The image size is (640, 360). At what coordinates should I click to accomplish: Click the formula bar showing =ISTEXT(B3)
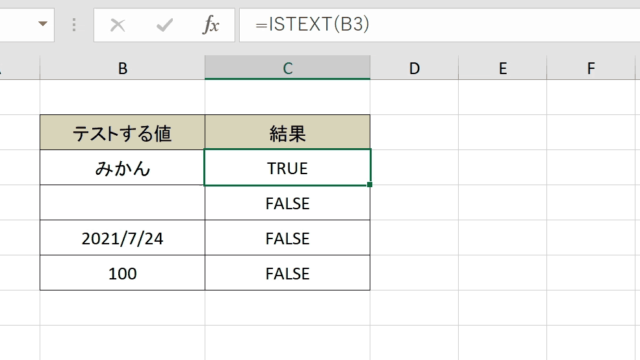(440, 24)
